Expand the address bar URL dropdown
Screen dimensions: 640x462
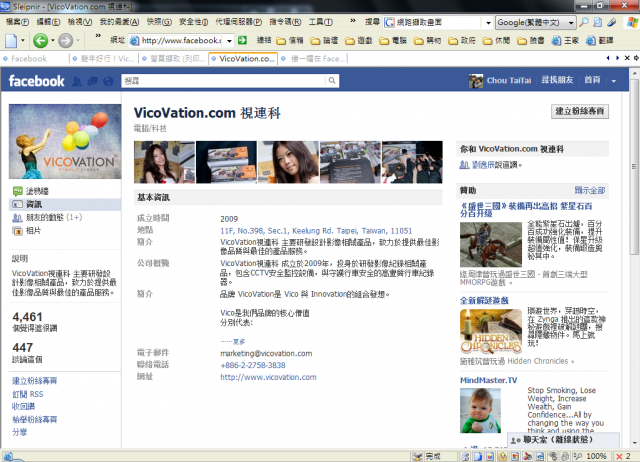click(x=229, y=40)
